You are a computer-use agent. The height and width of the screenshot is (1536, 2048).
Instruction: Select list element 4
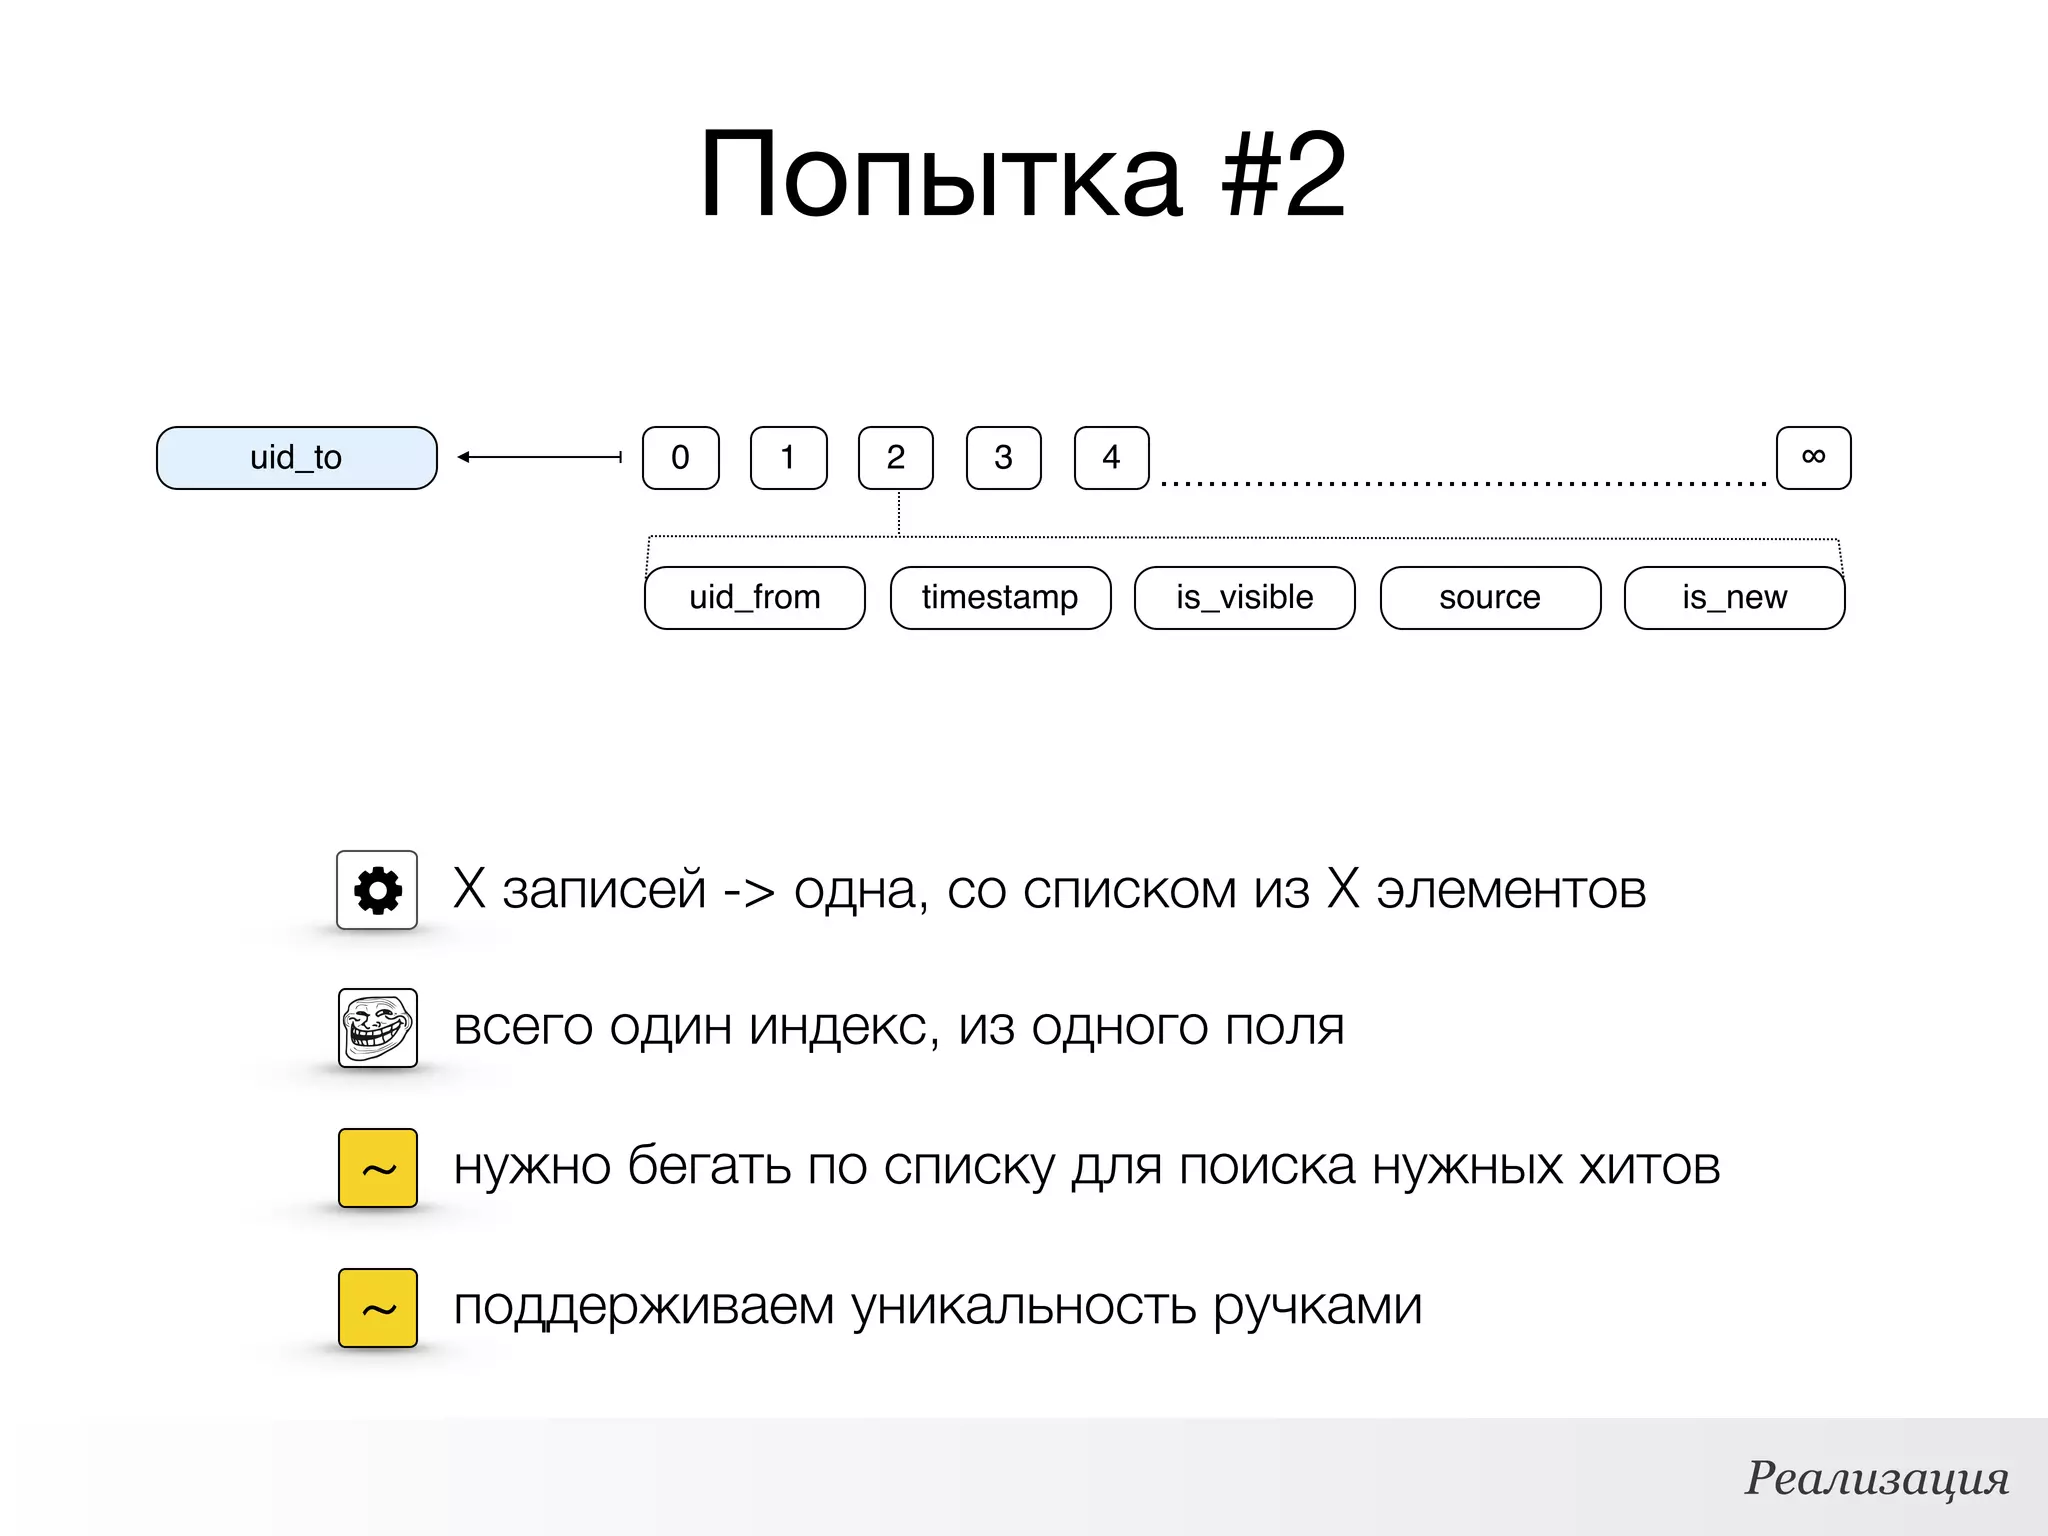coord(1112,458)
